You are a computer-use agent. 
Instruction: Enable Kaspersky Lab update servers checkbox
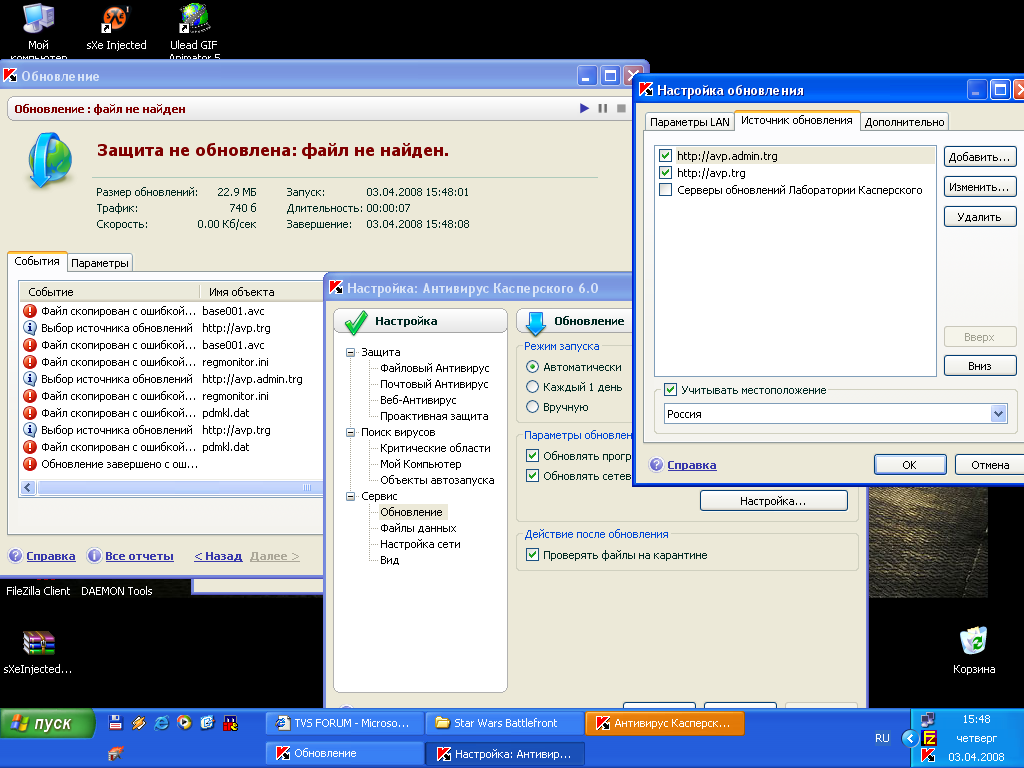[665, 190]
